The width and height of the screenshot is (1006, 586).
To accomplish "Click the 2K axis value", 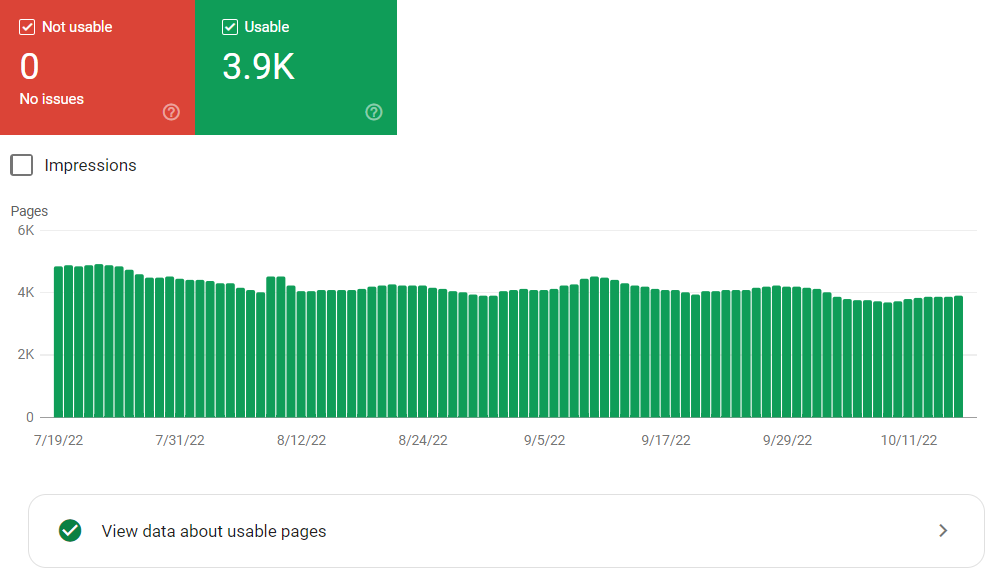I will 26,355.
